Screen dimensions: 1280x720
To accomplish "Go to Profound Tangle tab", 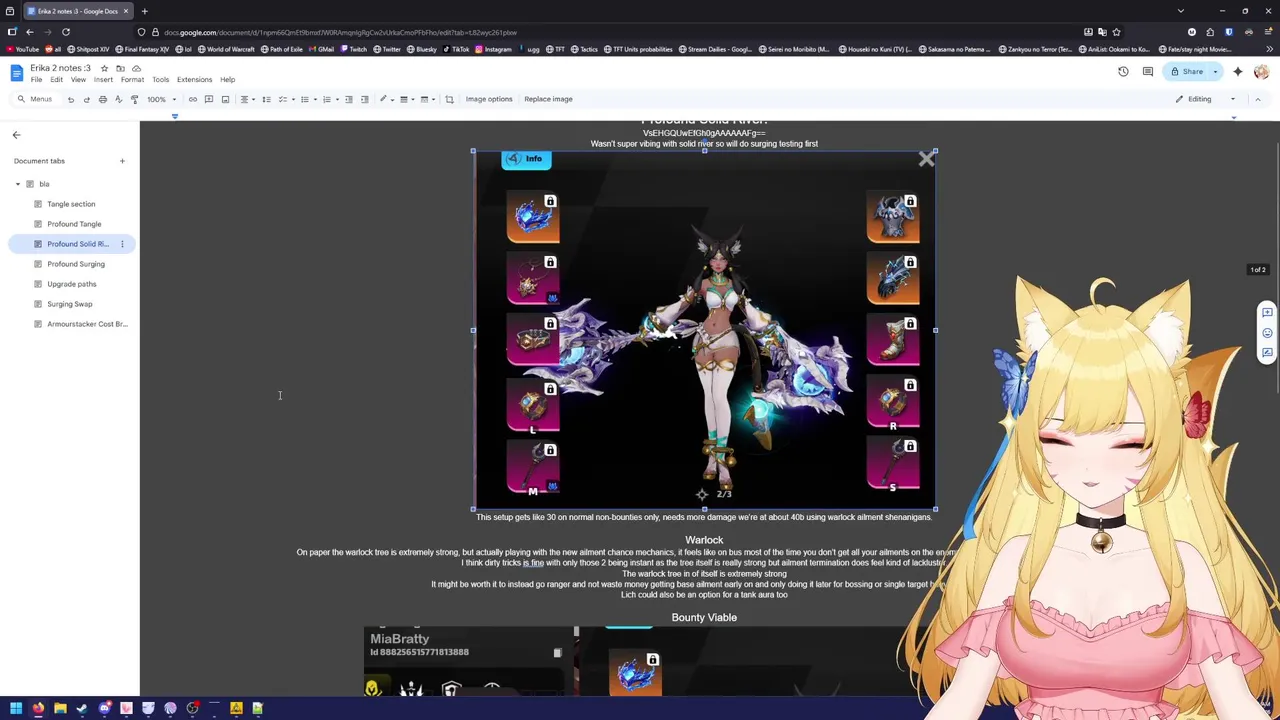I will tap(74, 224).
